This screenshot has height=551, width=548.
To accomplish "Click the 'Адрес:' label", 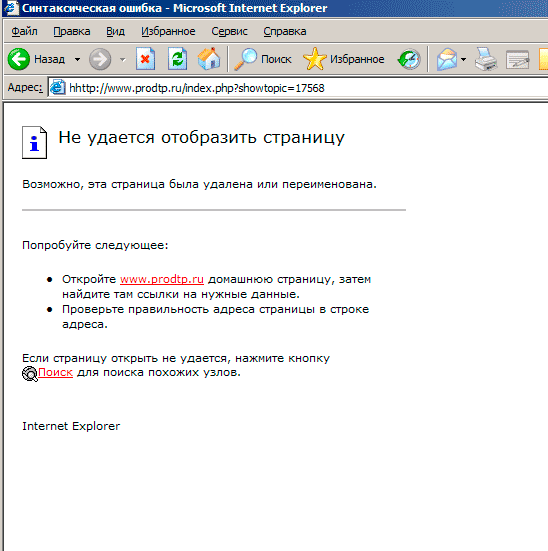I will [x=25, y=87].
